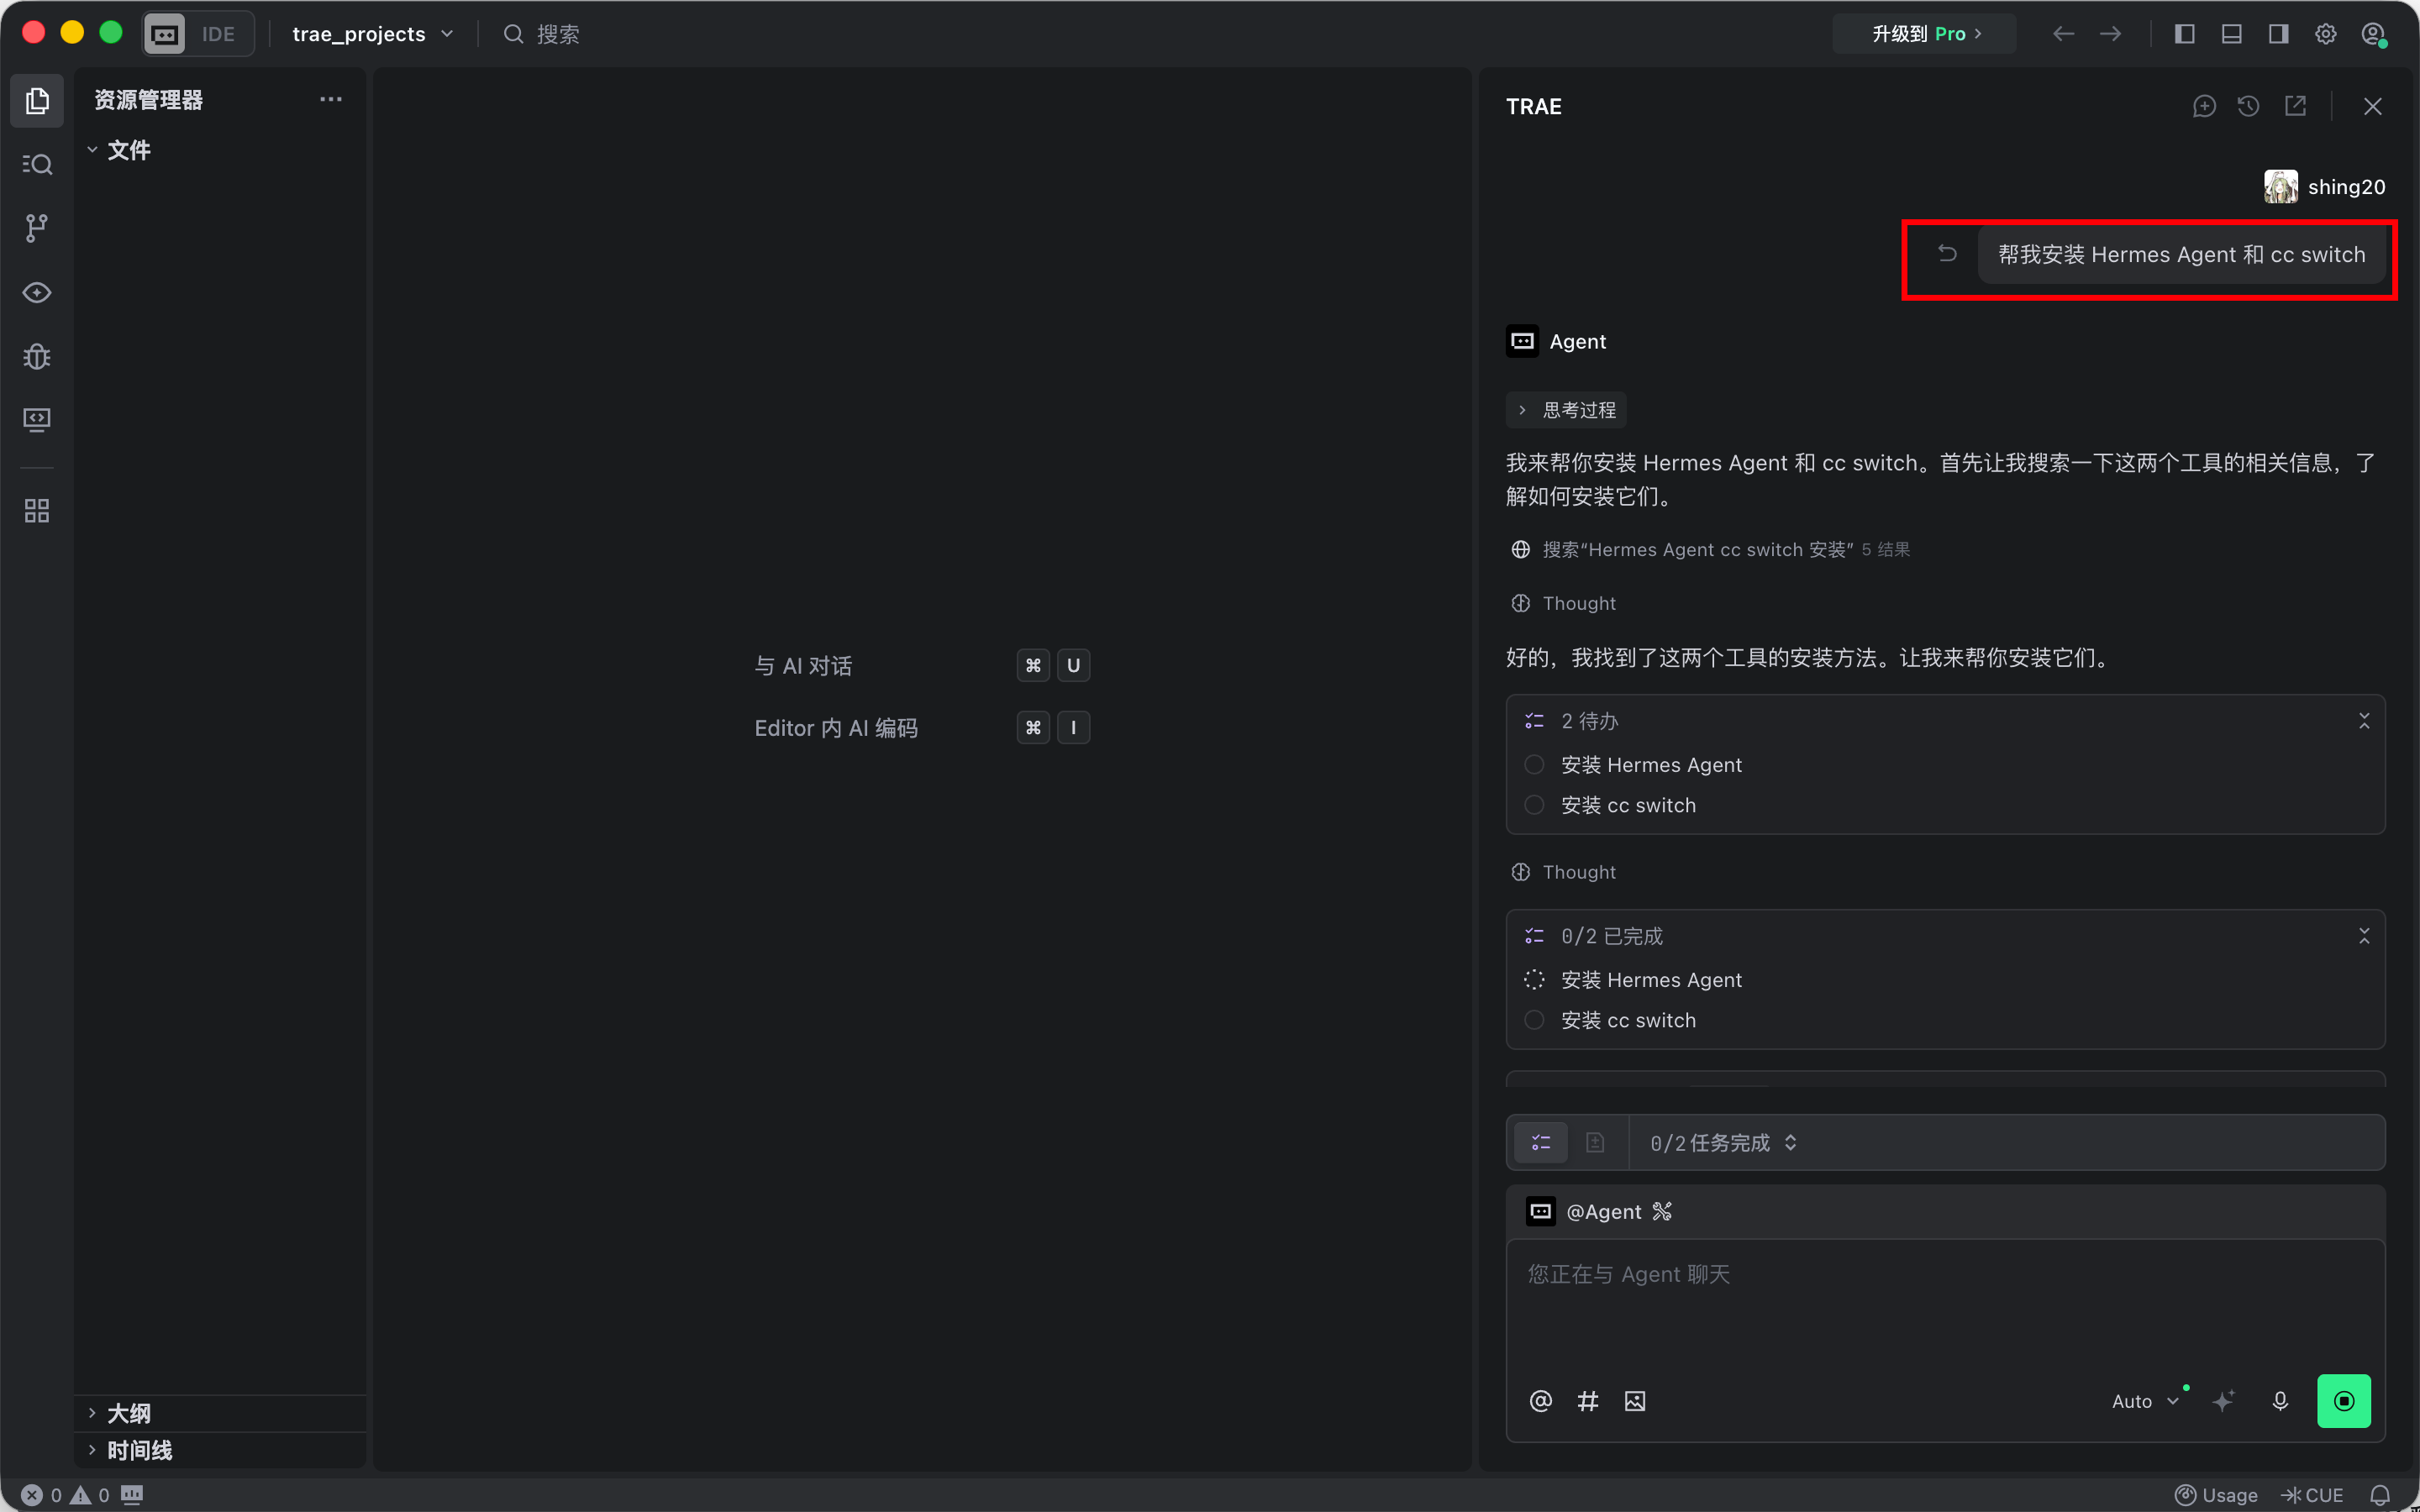Start a new chat in TRAE panel
2420x1512 pixels.
click(x=2204, y=106)
